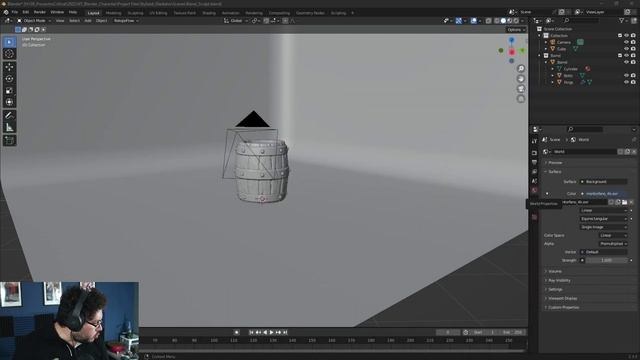640x360 pixels.
Task: Play the animation forward
Action: pyautogui.click(x=272, y=332)
